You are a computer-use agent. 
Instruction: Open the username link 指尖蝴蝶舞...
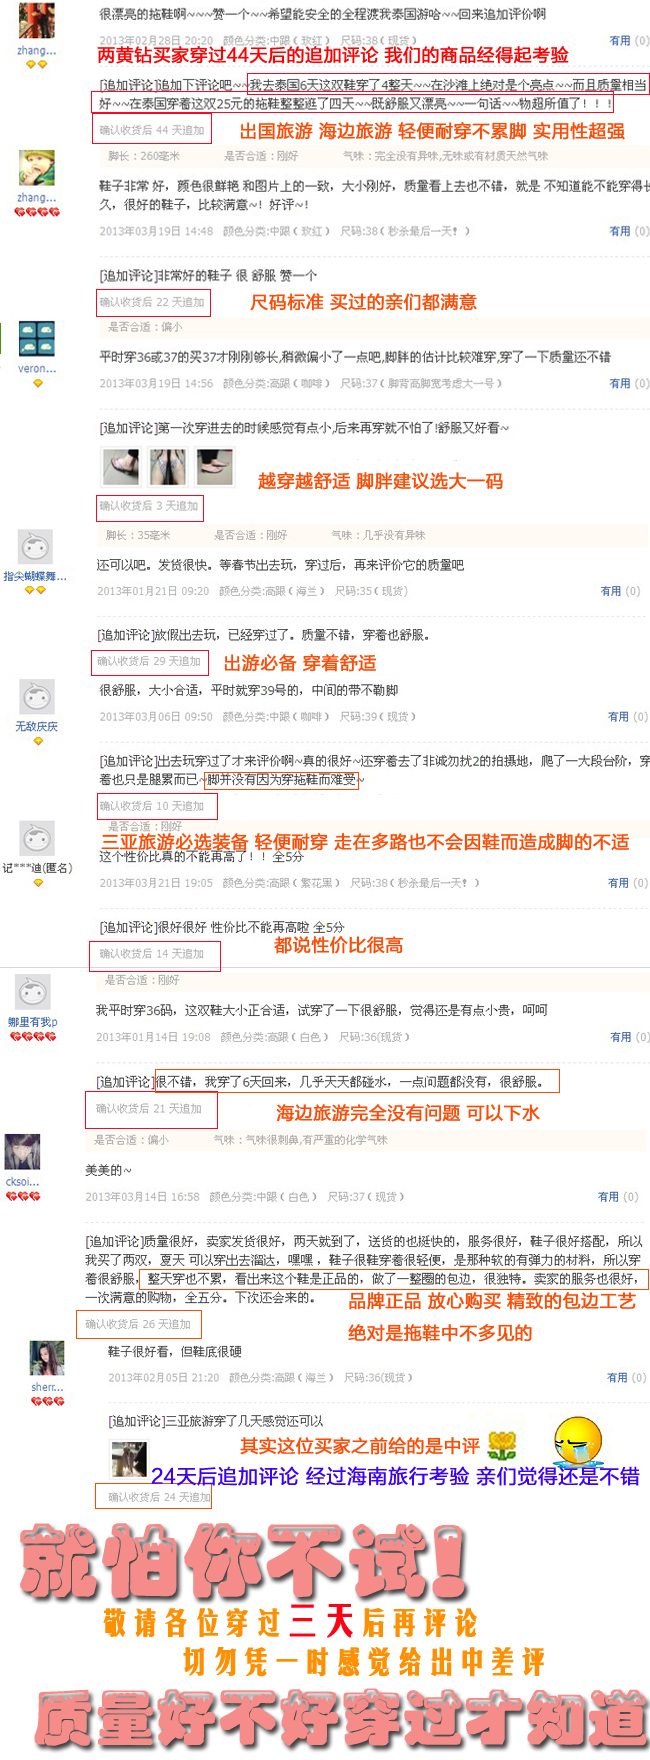[35, 576]
